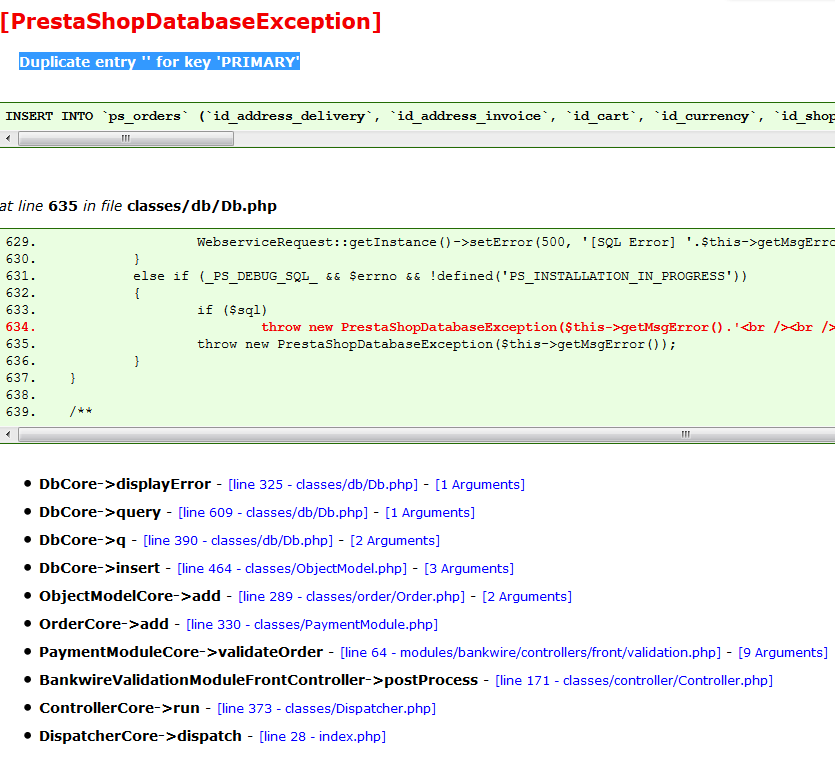Viewport: 835px width, 767px height.
Task: Open line 325 classes/db/Db.php trace link
Action: click(x=323, y=485)
